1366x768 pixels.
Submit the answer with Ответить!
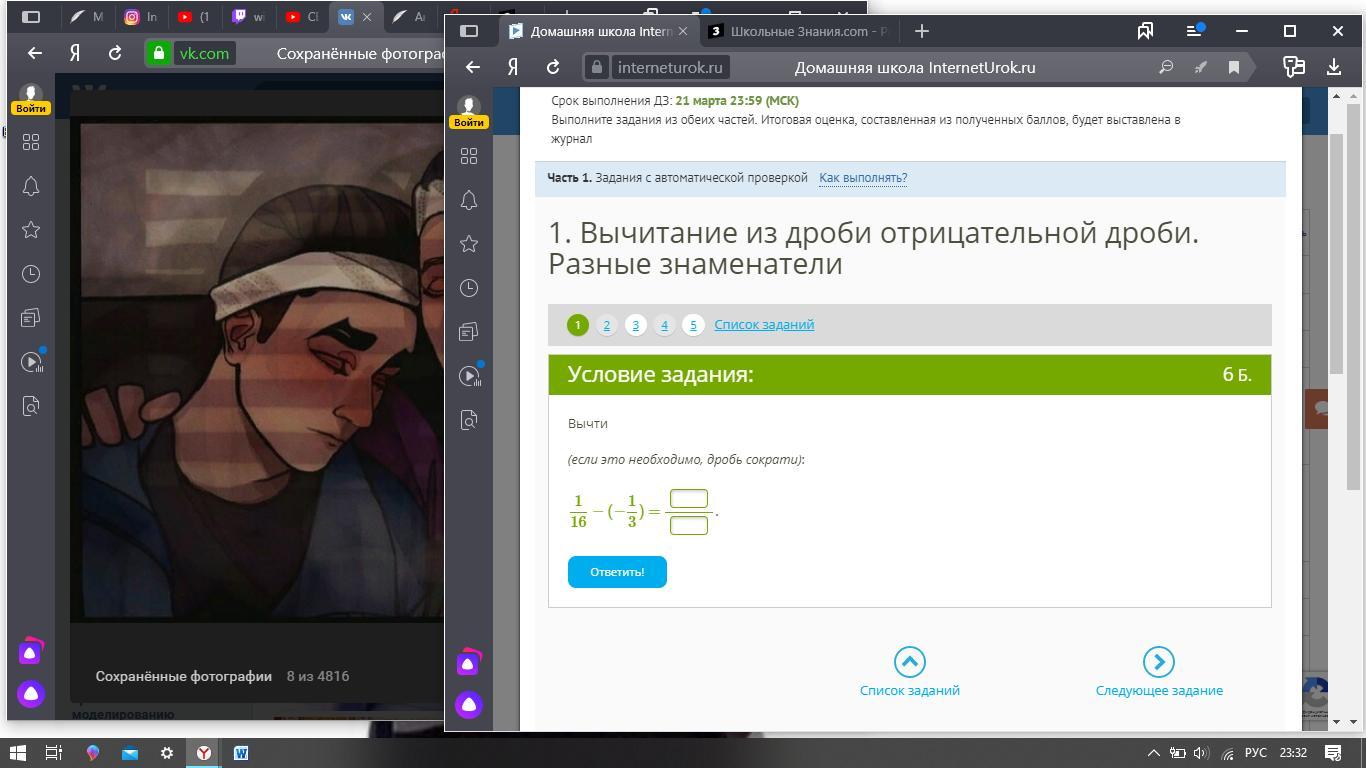click(x=617, y=572)
